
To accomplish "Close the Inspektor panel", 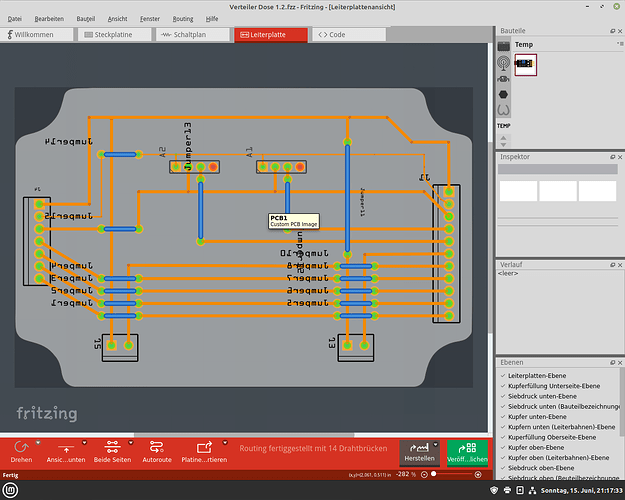I will (x=620, y=157).
